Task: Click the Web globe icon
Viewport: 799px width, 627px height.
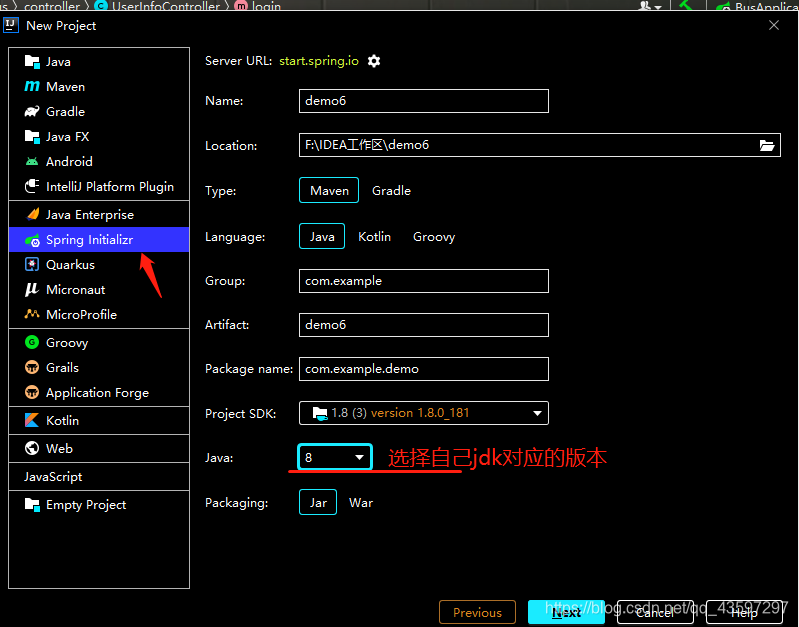Action: click(x=32, y=448)
